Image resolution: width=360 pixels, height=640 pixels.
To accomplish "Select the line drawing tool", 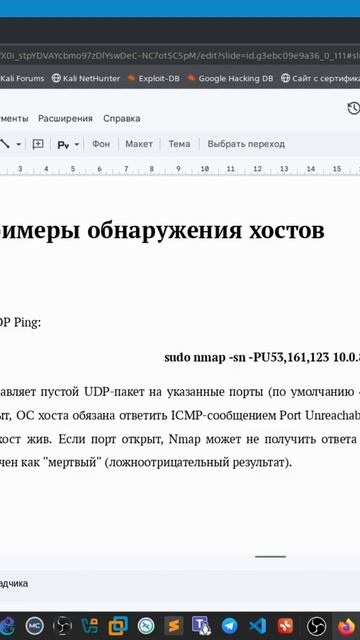I will [4, 144].
